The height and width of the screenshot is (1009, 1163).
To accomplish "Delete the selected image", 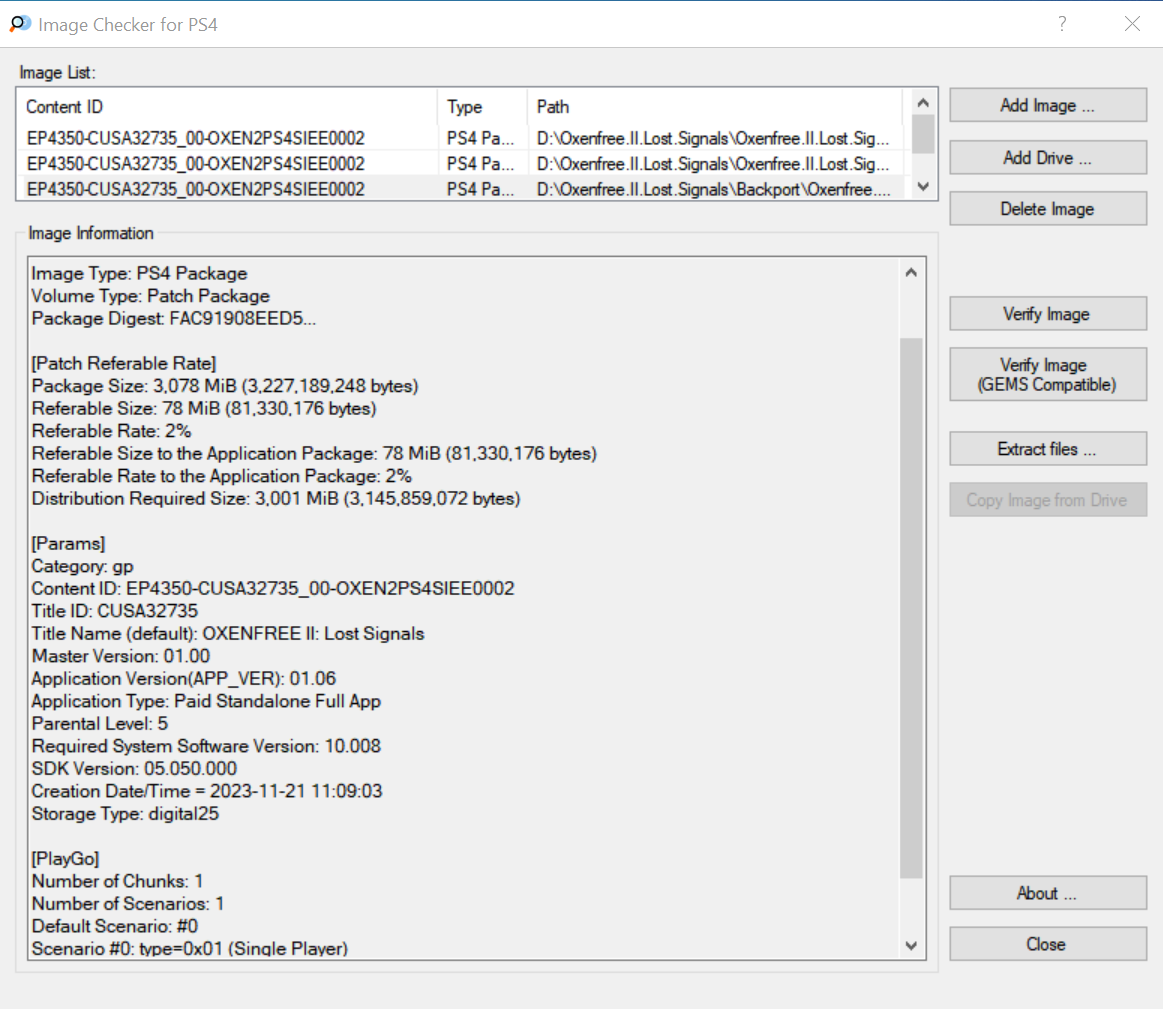I will tap(1047, 208).
